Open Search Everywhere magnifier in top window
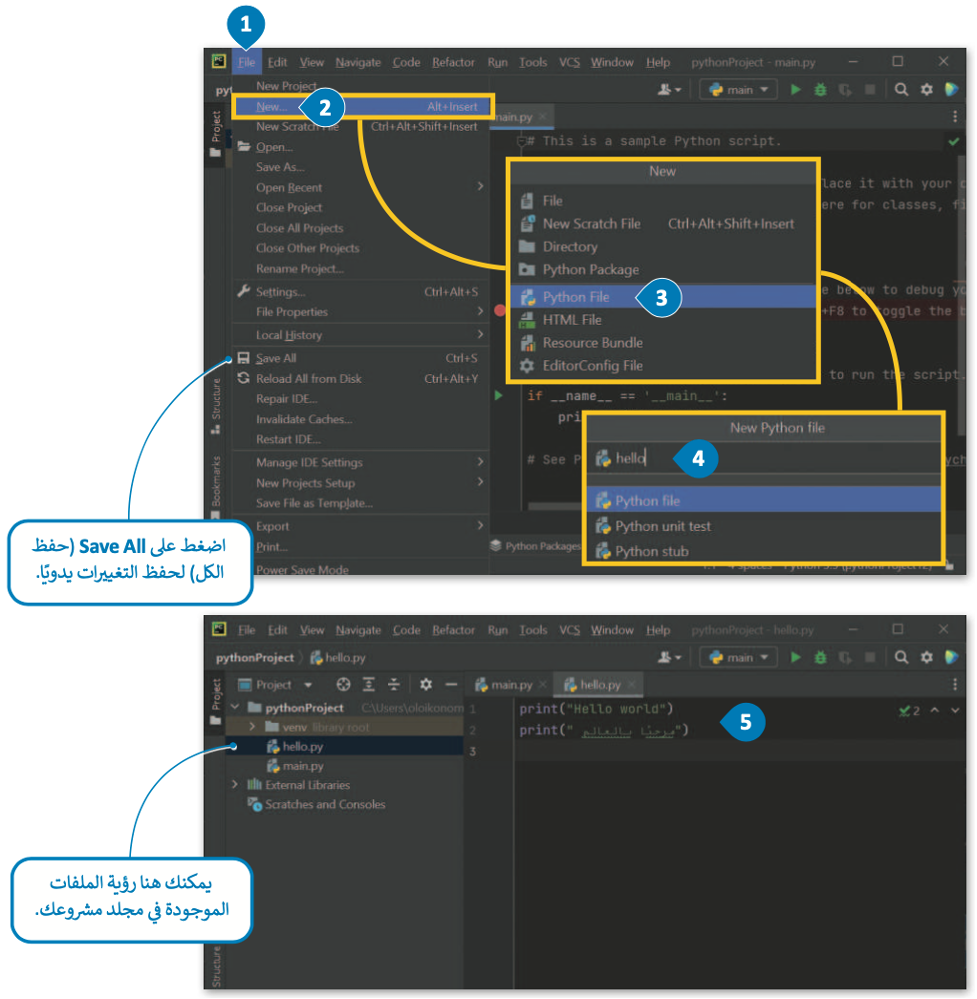 tap(901, 90)
